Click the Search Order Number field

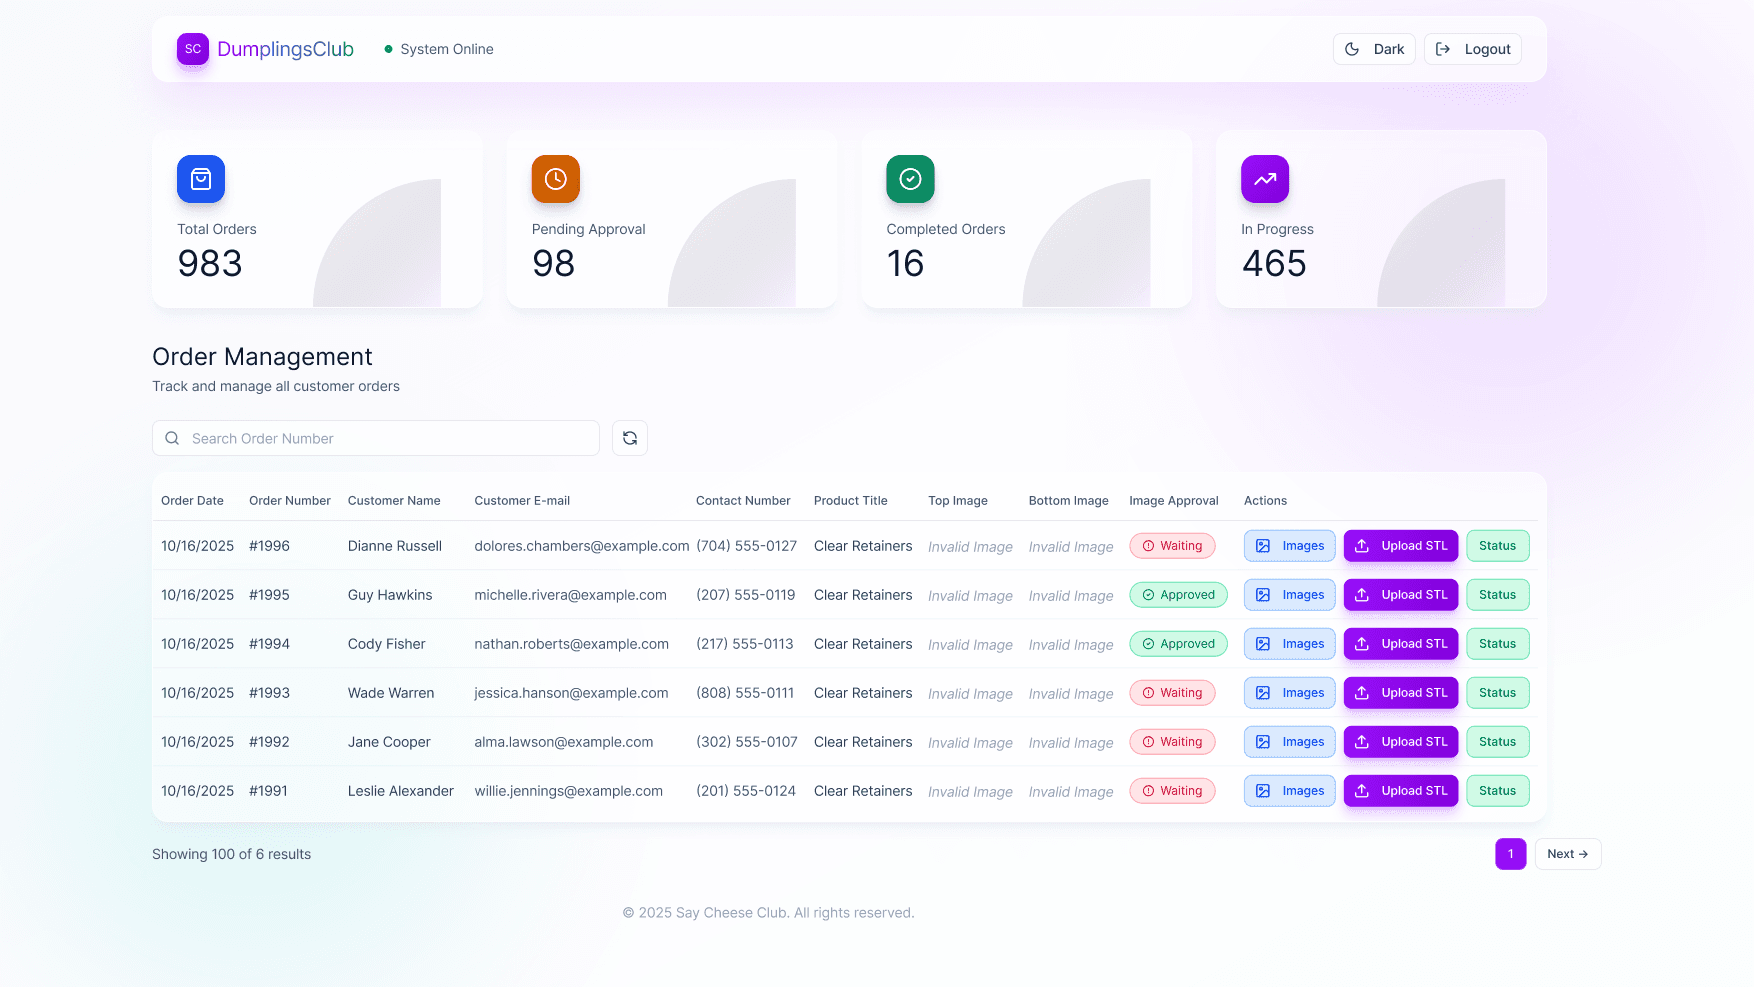click(375, 438)
